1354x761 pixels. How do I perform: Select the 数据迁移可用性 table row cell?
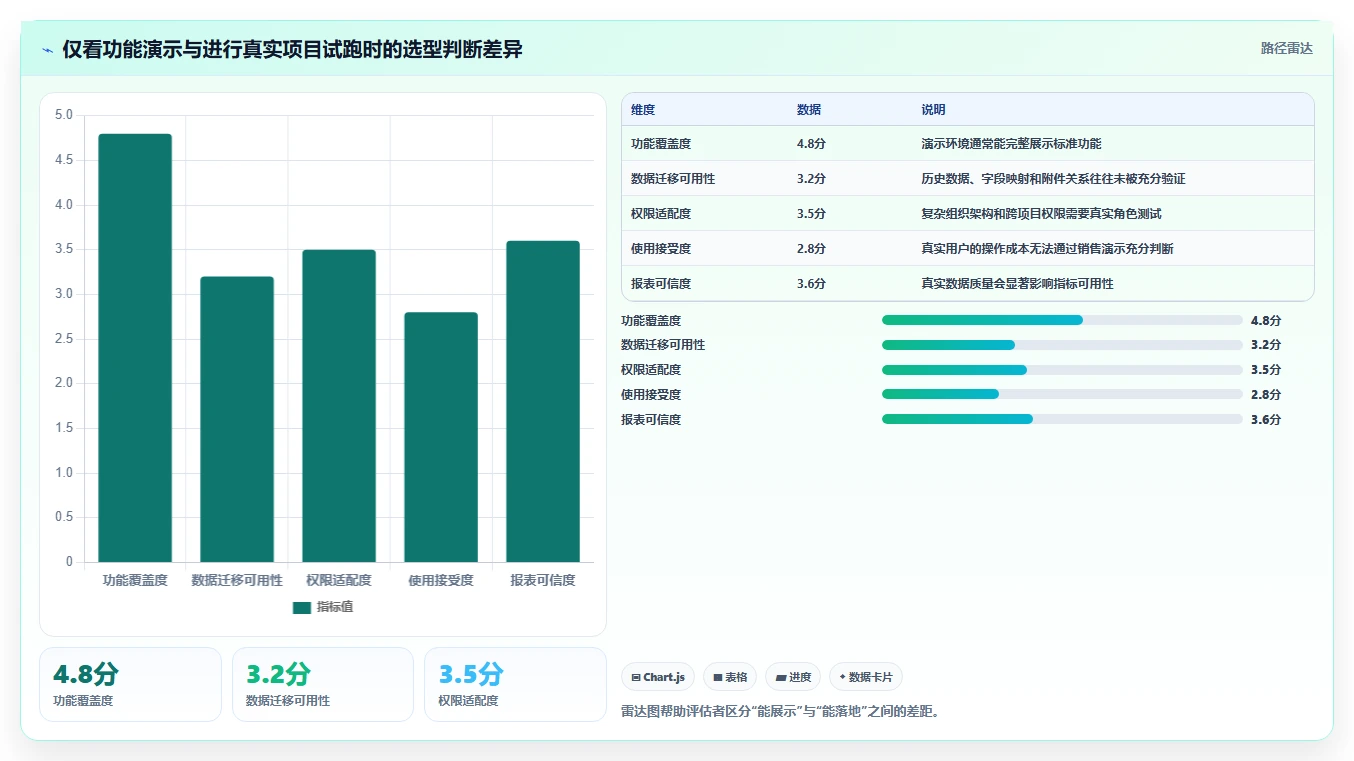[673, 179]
